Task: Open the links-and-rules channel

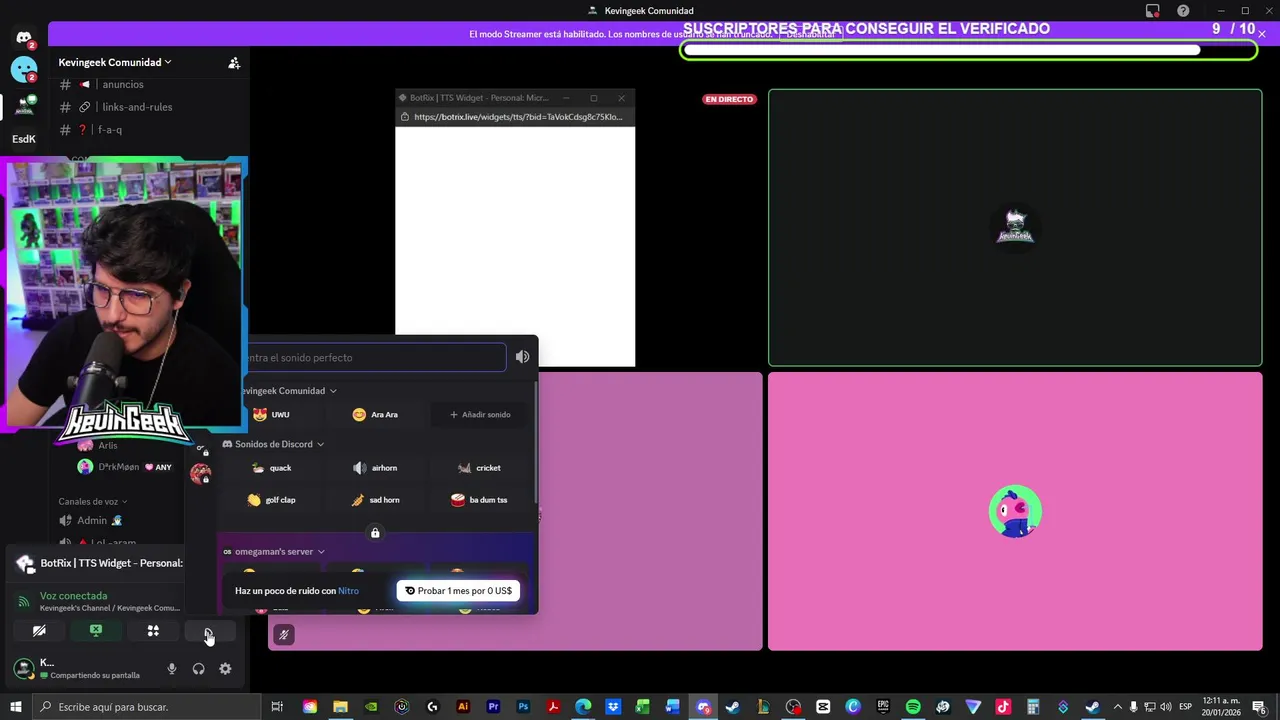Action: [x=137, y=107]
